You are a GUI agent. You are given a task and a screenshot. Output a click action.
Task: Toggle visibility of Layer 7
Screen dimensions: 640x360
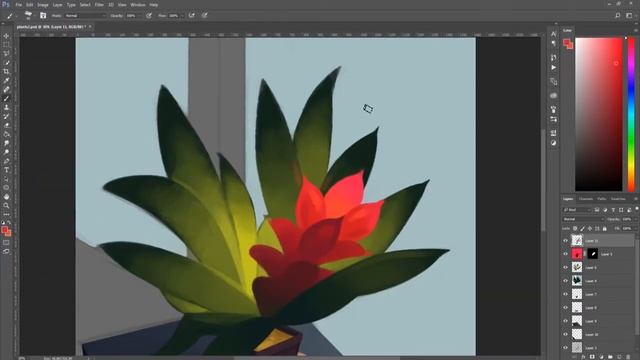(x=566, y=294)
